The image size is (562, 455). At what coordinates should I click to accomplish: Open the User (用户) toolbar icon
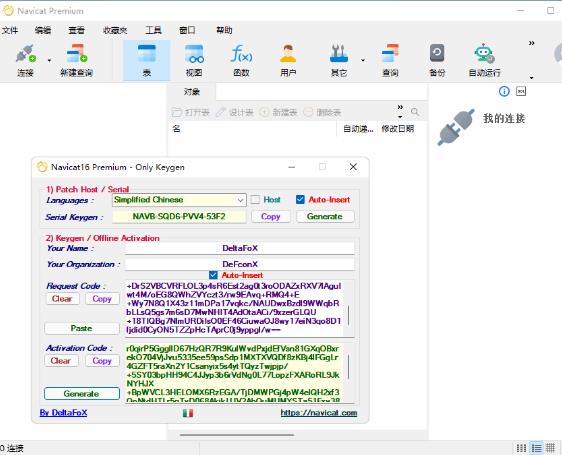coord(288,54)
